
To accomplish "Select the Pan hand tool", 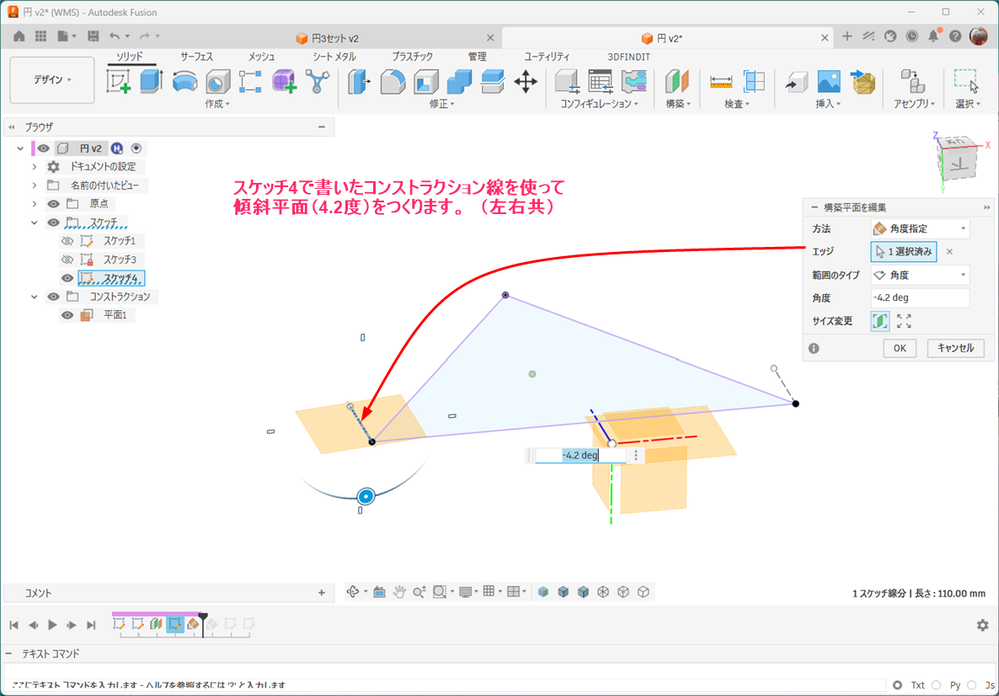I will 399,592.
